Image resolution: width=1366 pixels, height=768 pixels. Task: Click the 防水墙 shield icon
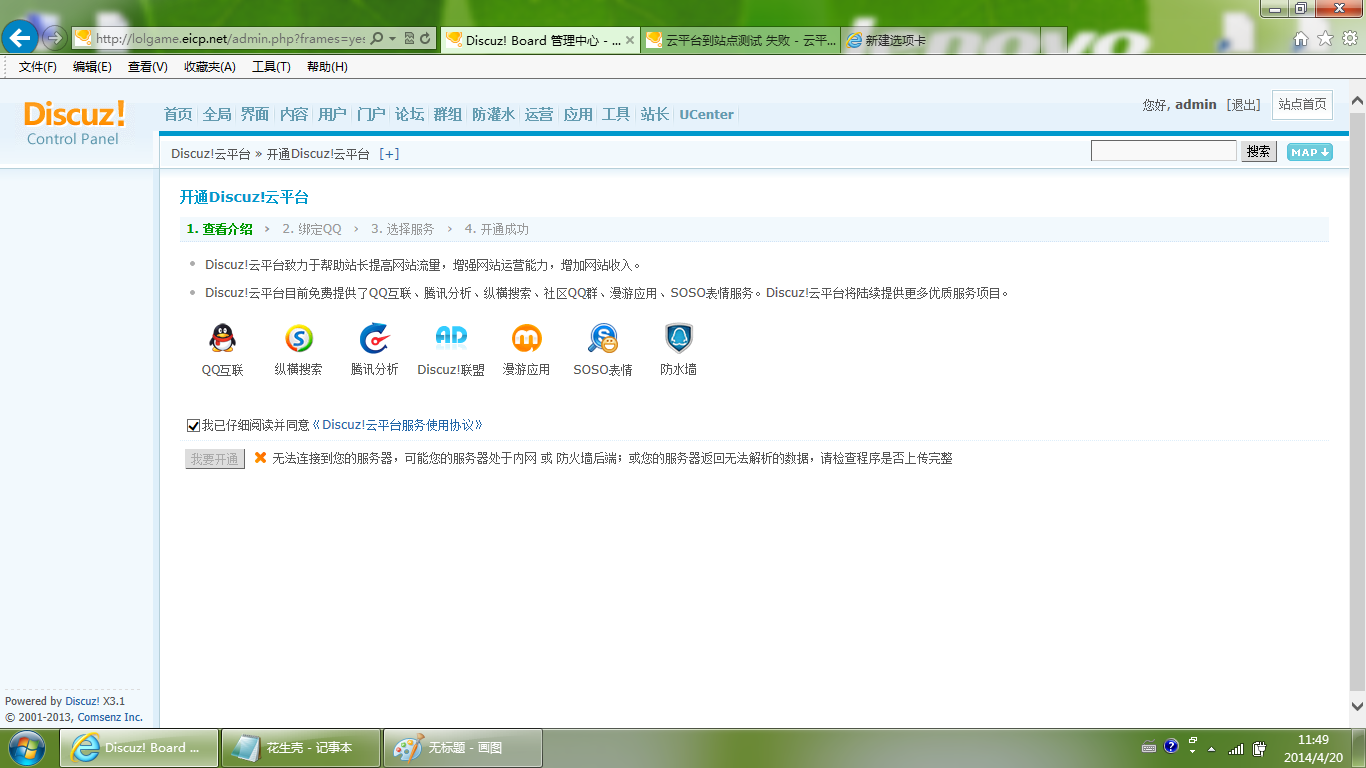pyautogui.click(x=679, y=338)
